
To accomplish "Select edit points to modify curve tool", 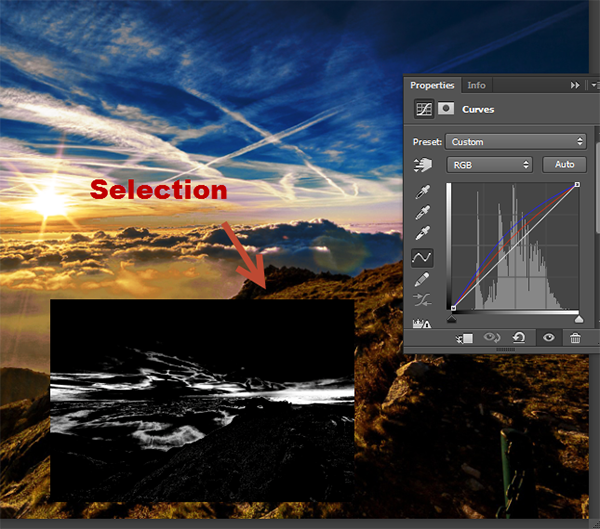I will 423,257.
